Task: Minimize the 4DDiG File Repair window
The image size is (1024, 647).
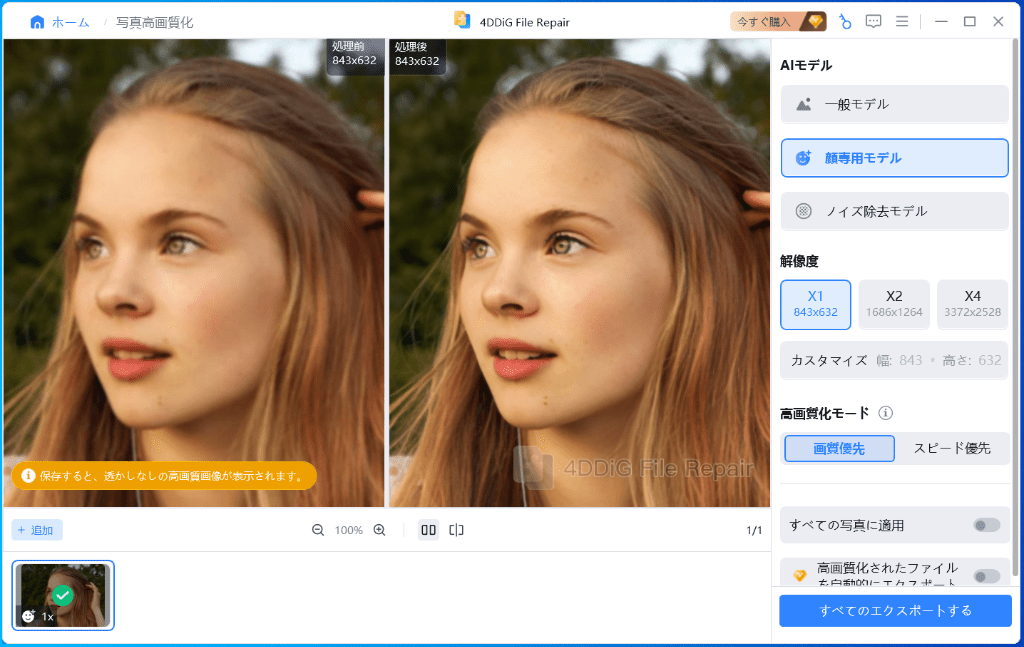Action: pyautogui.click(x=941, y=22)
